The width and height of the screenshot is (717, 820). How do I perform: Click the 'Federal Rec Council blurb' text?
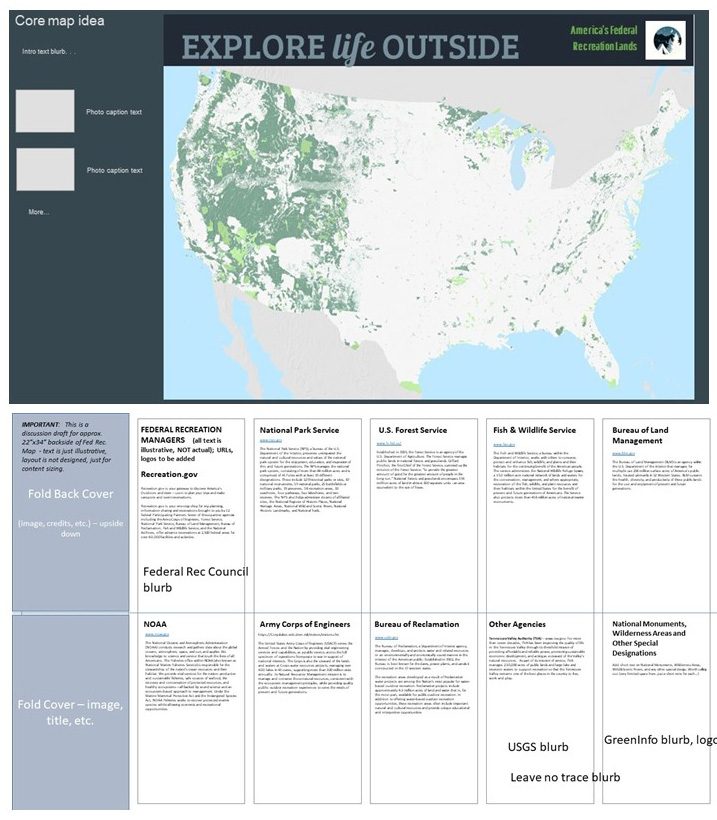pos(196,579)
